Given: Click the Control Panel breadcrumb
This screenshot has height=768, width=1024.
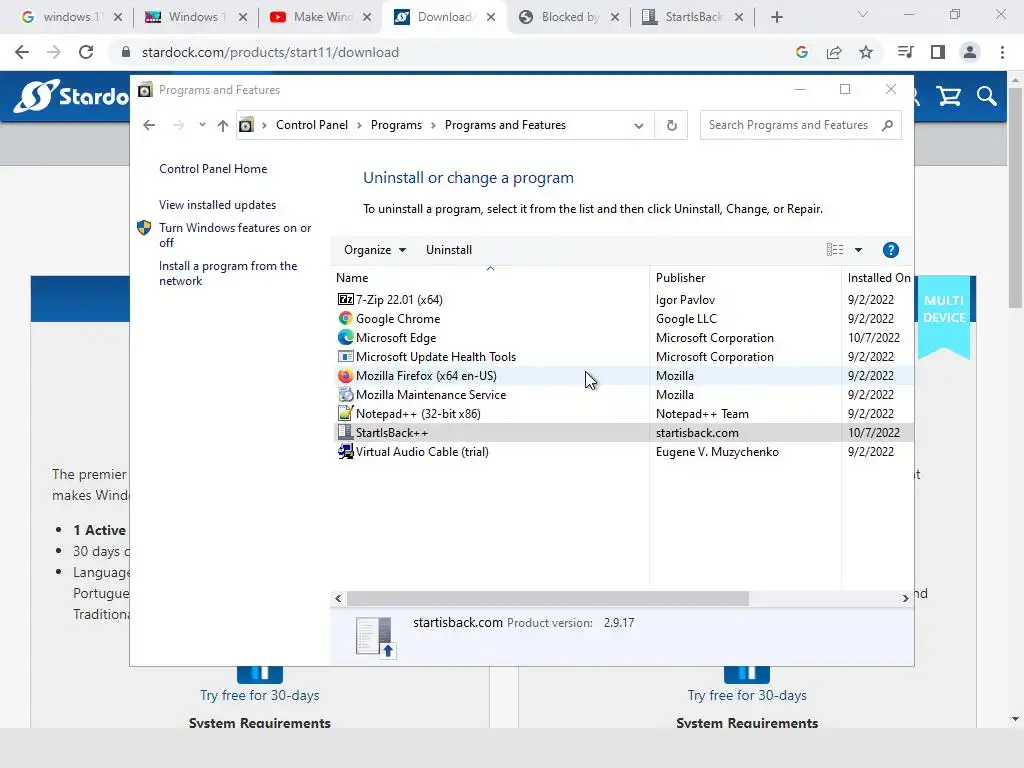Looking at the screenshot, I should (312, 125).
